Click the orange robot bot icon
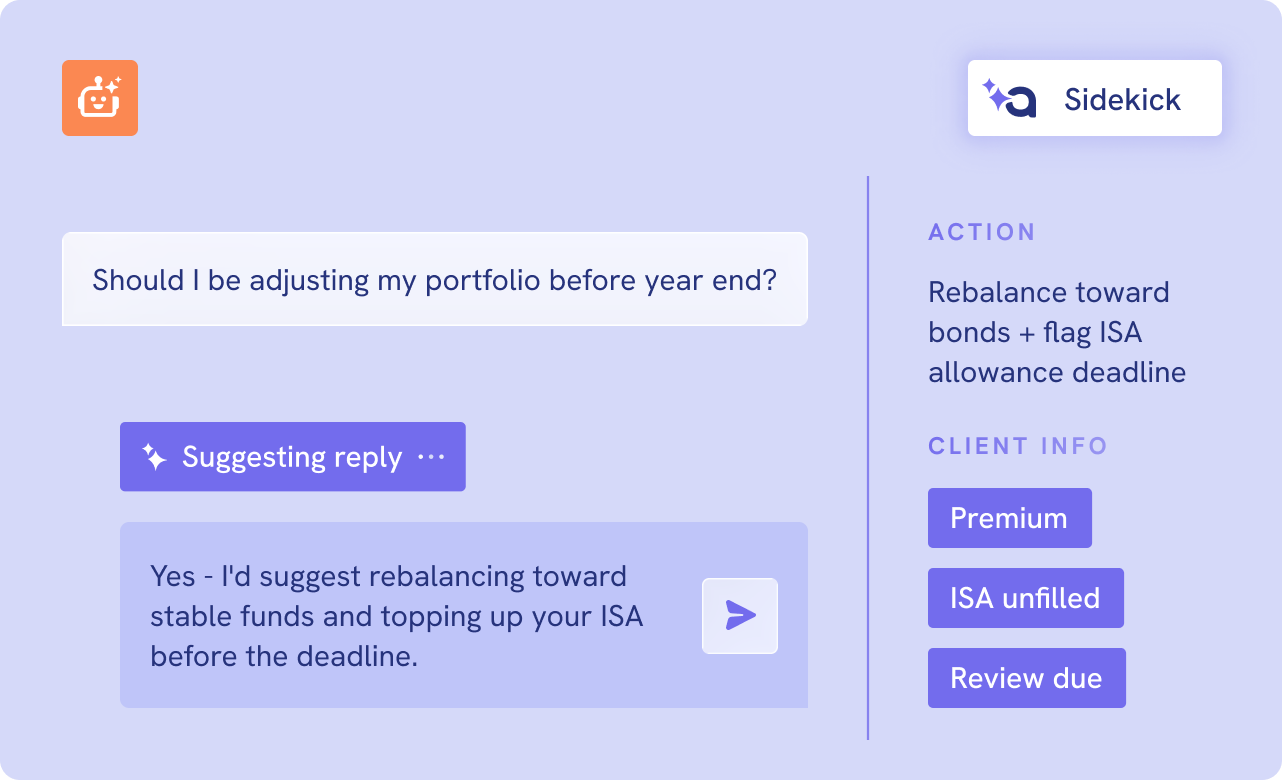 [x=100, y=98]
